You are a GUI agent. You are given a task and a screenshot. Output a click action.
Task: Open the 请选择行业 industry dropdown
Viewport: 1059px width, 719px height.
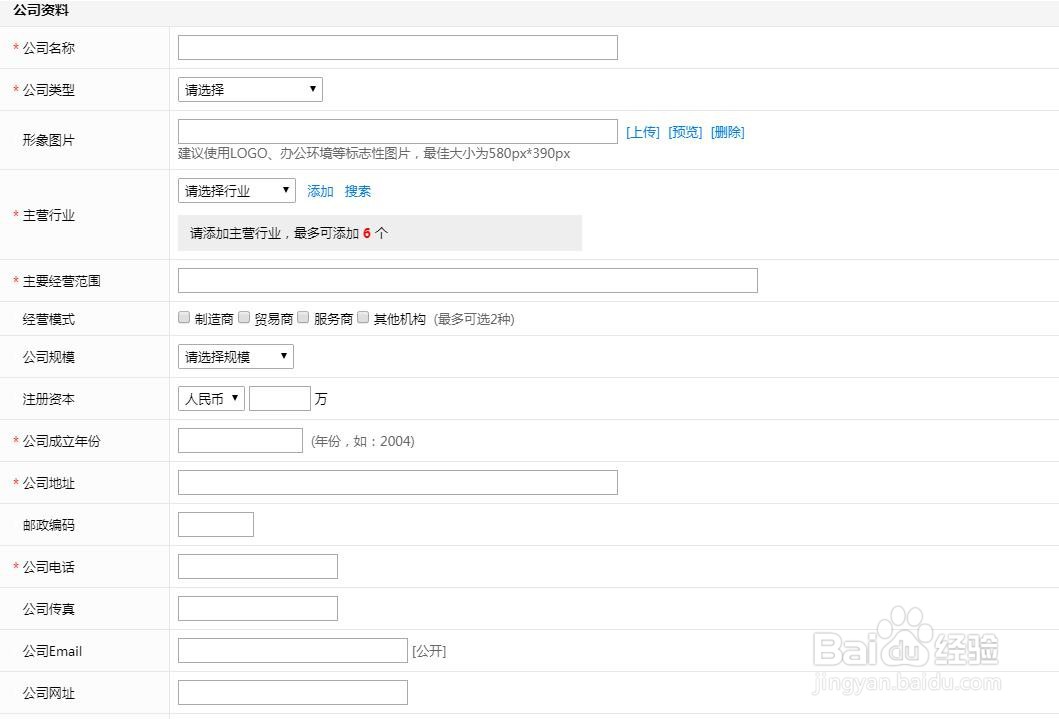click(236, 189)
